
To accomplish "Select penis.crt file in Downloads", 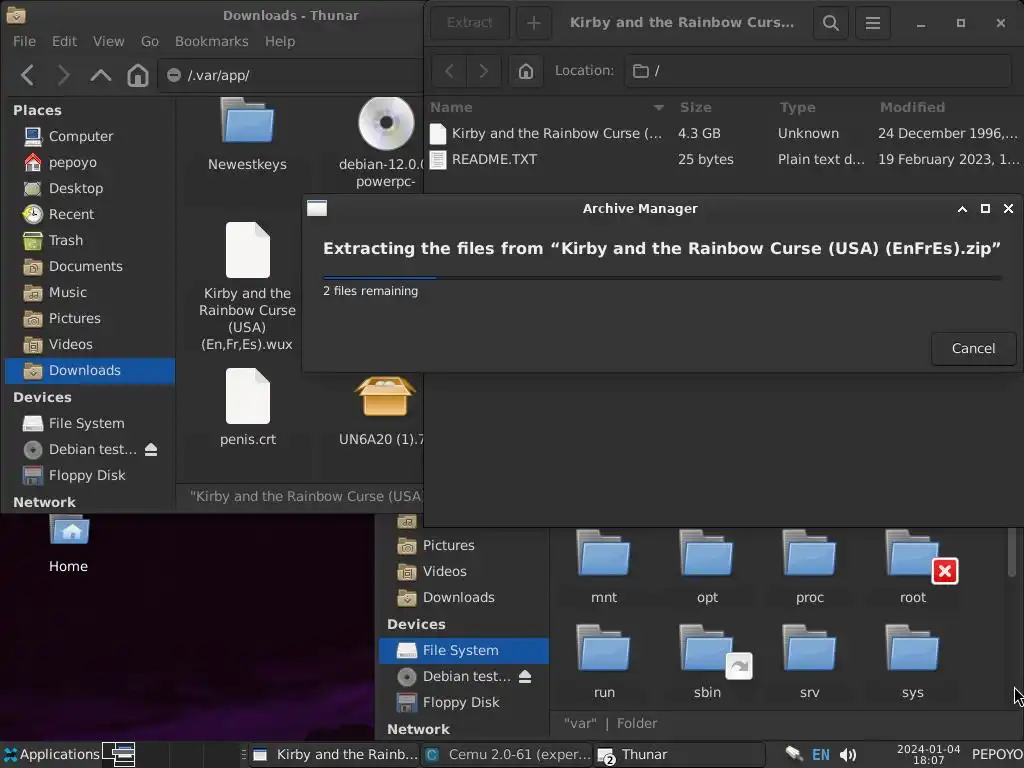I will point(248,408).
